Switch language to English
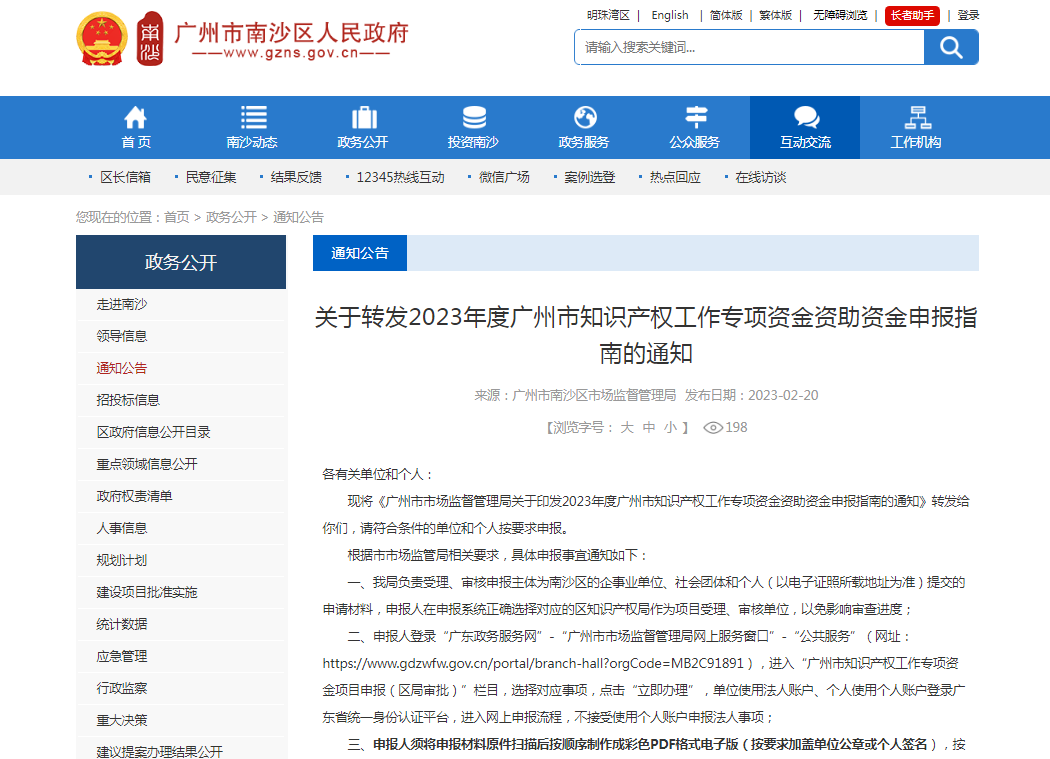 pyautogui.click(x=670, y=15)
